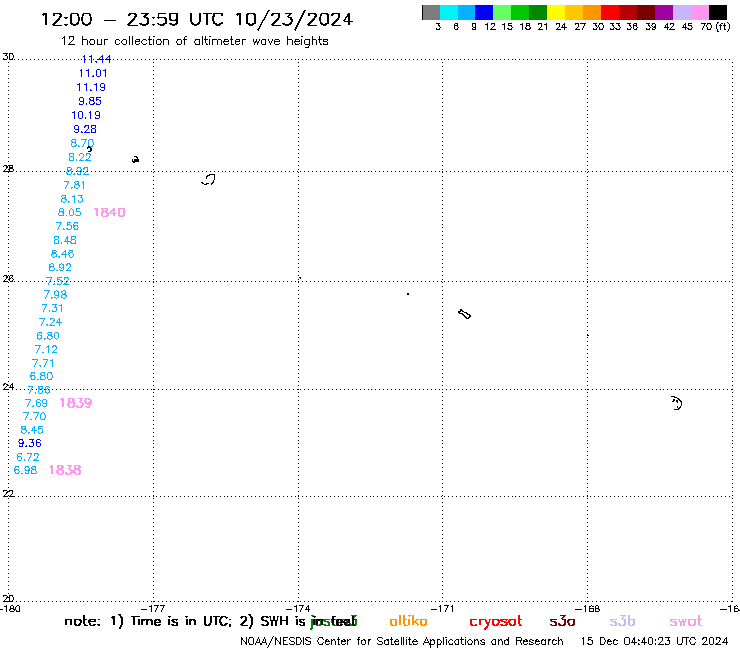The image size is (740, 650).
Task: Click the black swatch at the scale's end
Action: click(718, 12)
